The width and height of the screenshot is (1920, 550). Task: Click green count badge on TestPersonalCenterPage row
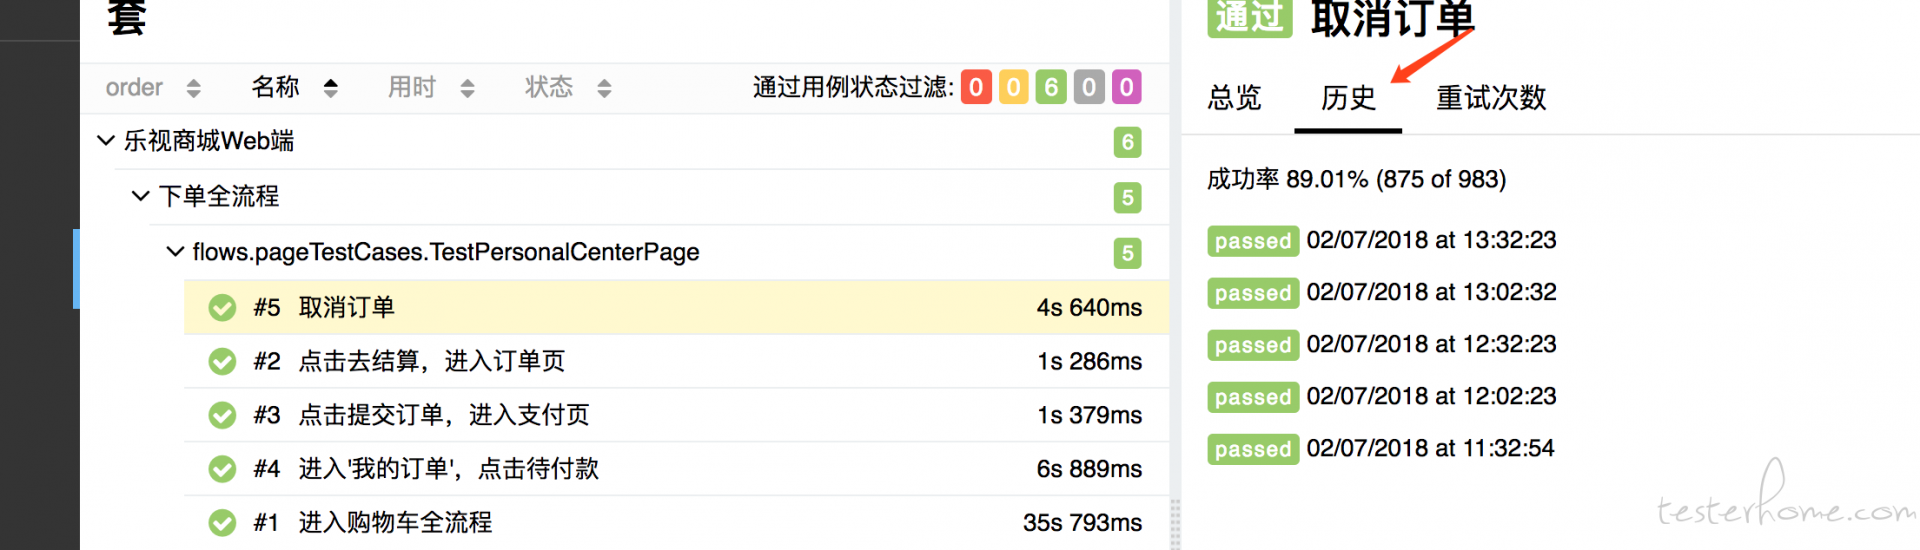tap(1127, 253)
